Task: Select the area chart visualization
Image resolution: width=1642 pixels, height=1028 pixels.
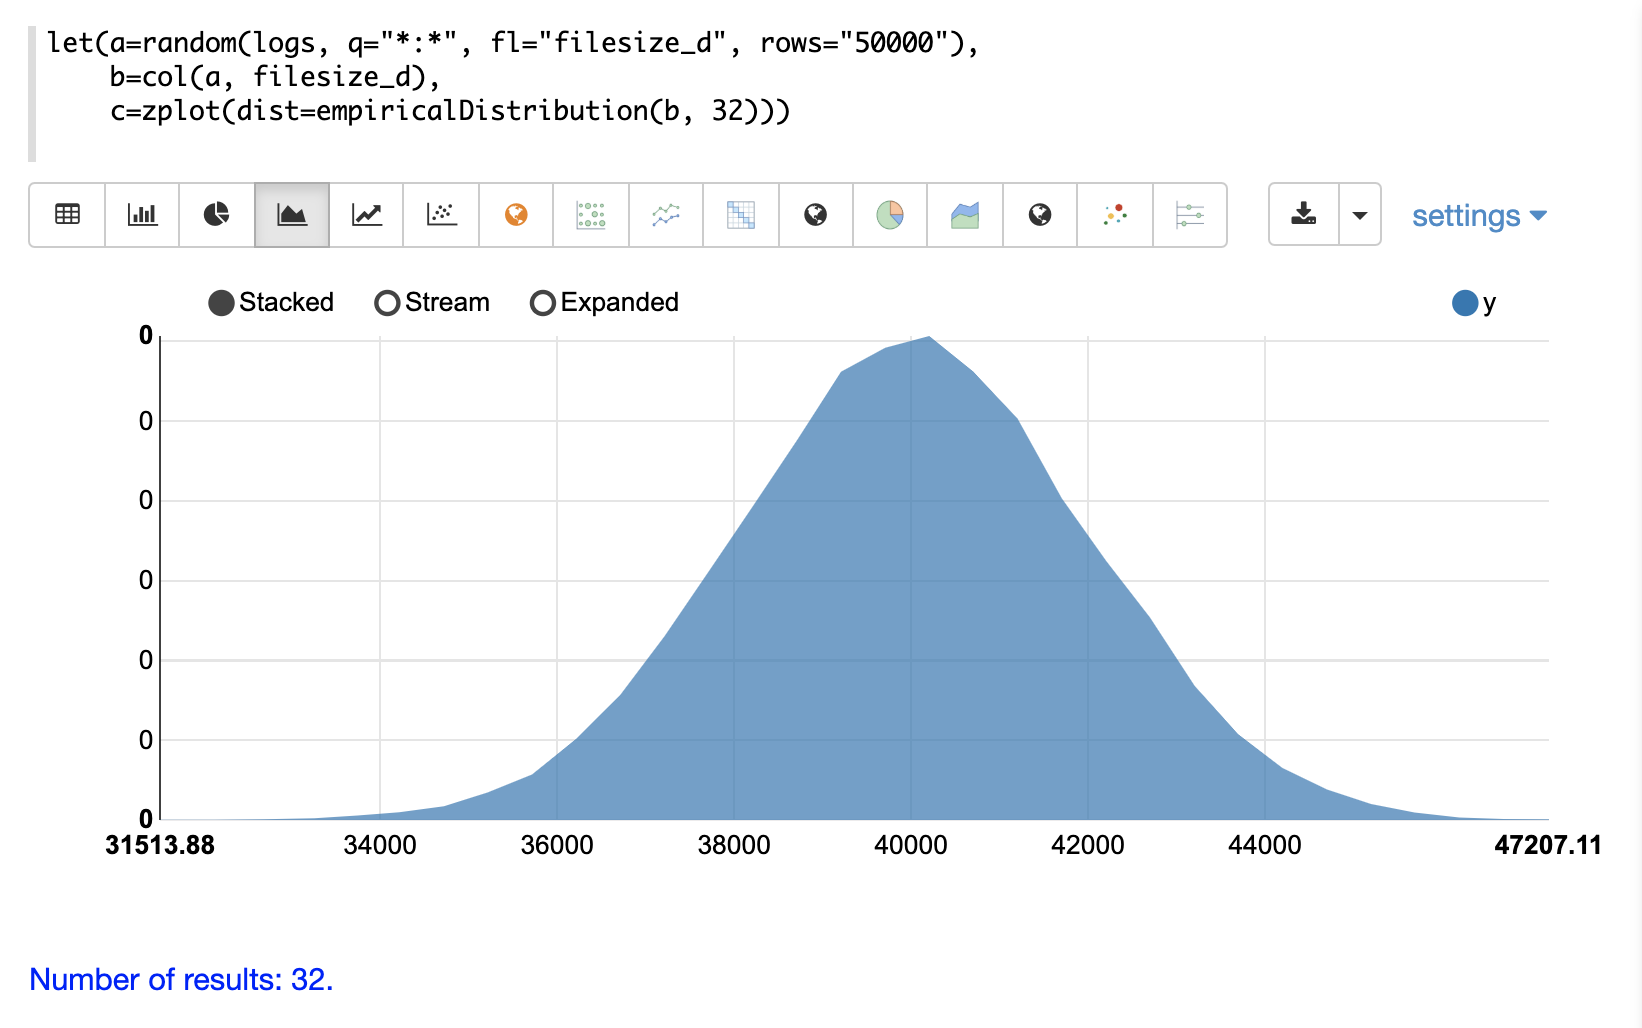Action: (x=291, y=215)
